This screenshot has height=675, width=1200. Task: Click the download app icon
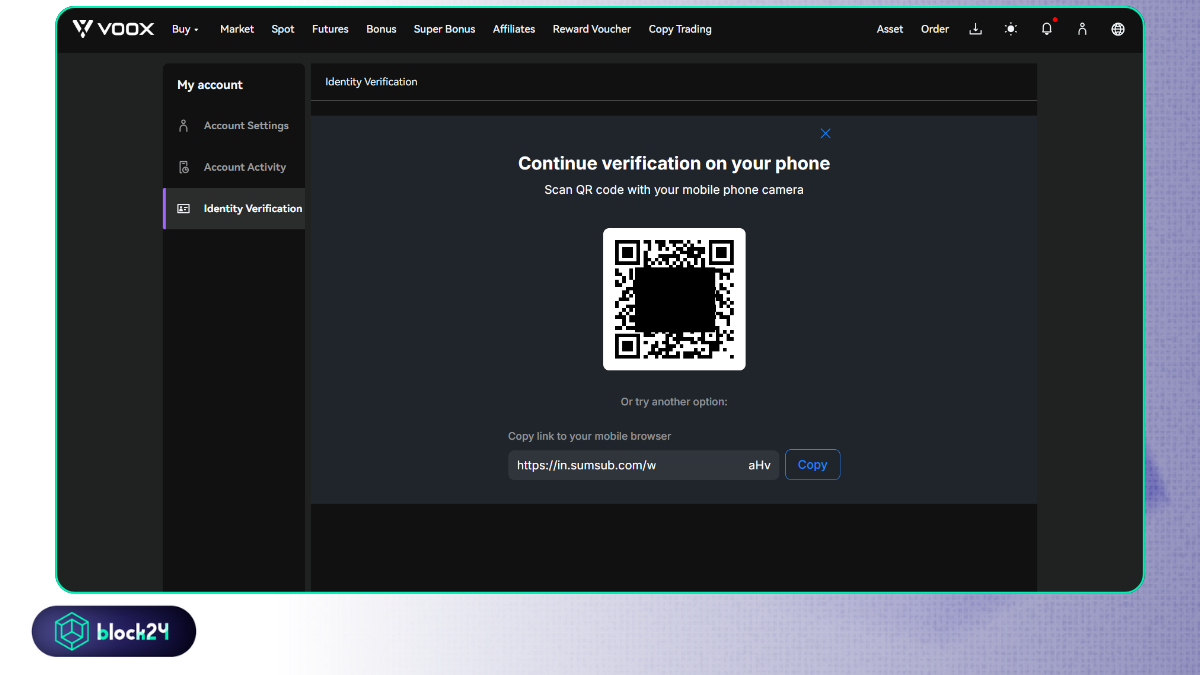coord(976,29)
